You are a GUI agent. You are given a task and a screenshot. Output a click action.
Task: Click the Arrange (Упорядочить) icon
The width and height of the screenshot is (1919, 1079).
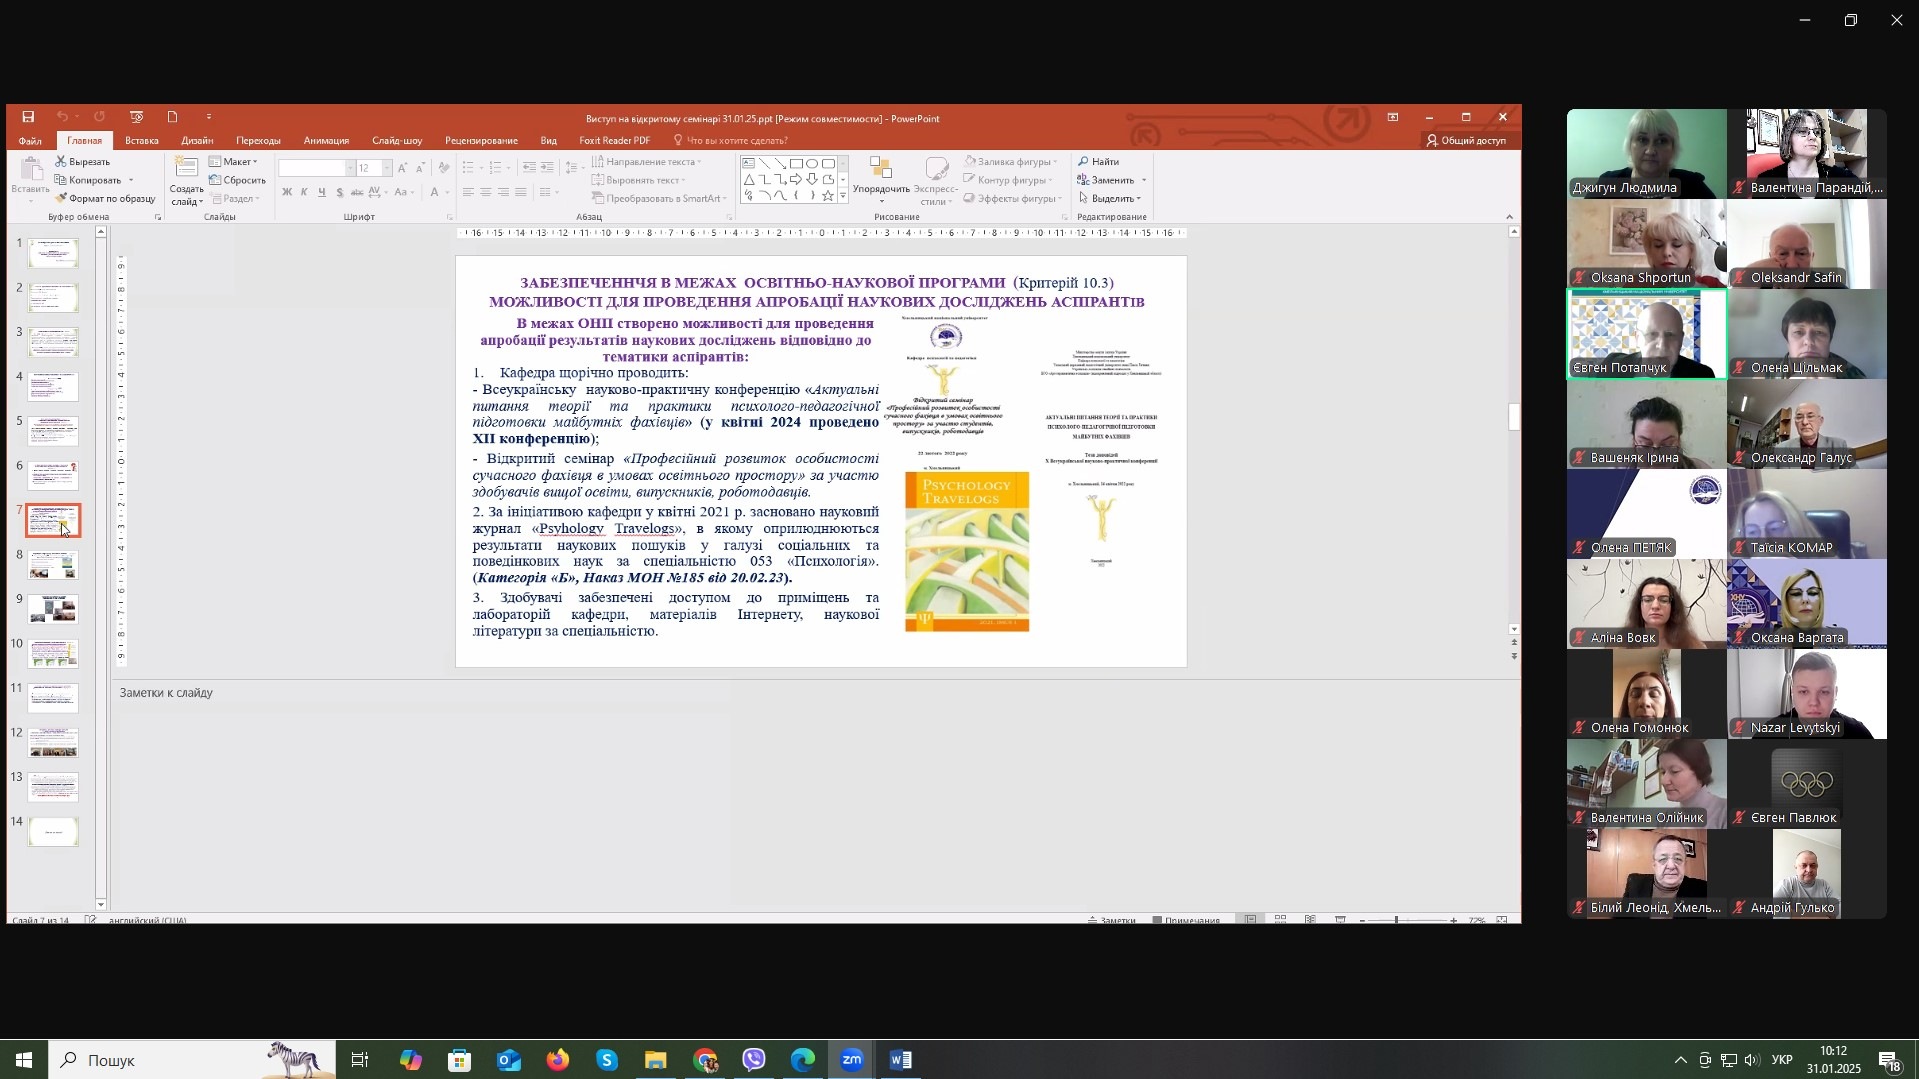[x=880, y=172]
